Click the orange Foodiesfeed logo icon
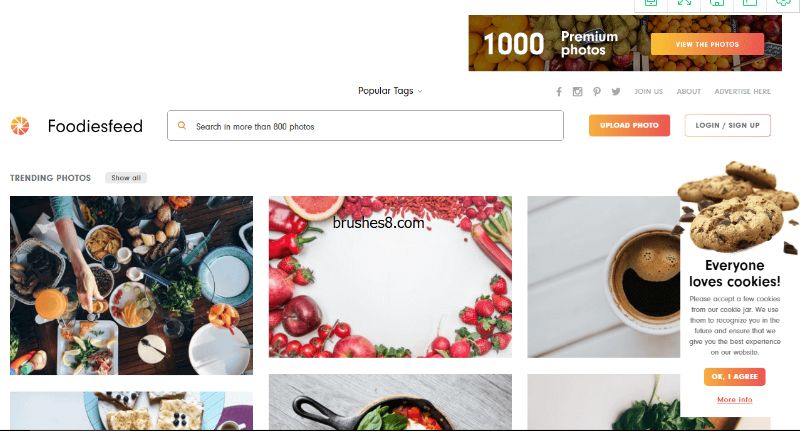 click(20, 126)
